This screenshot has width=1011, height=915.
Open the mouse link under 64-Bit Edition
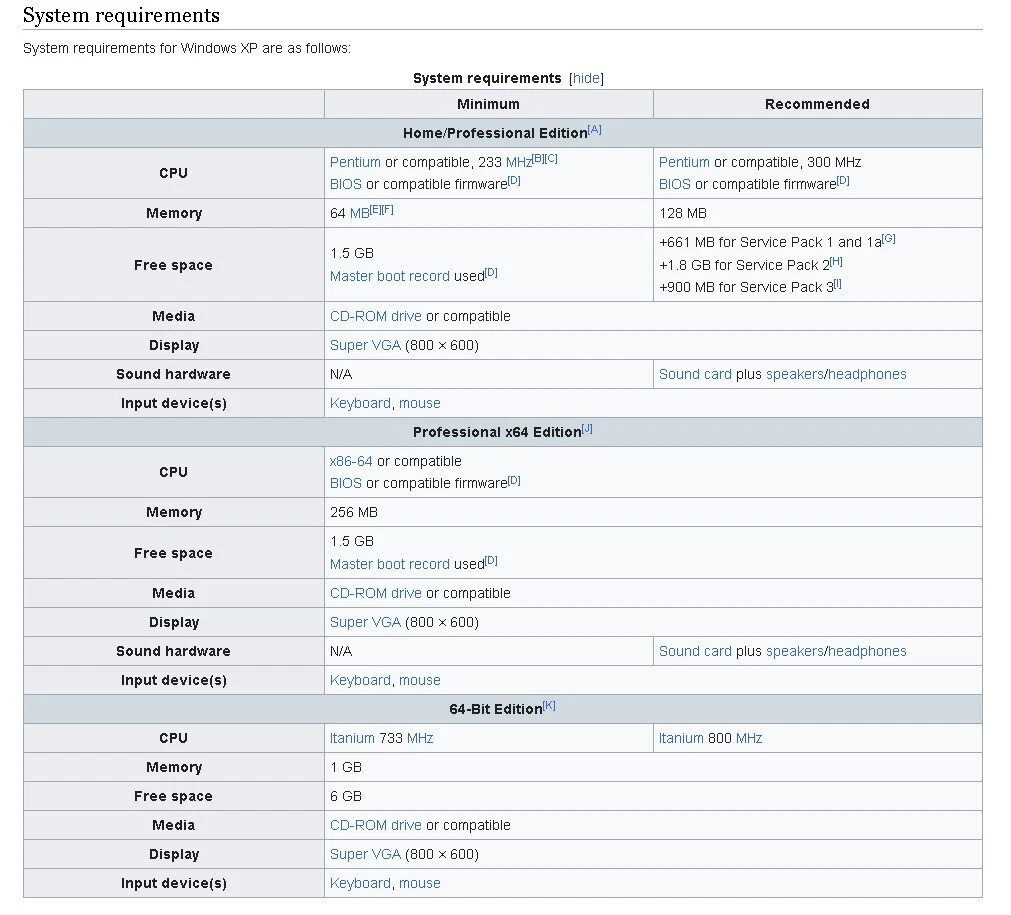pos(420,883)
